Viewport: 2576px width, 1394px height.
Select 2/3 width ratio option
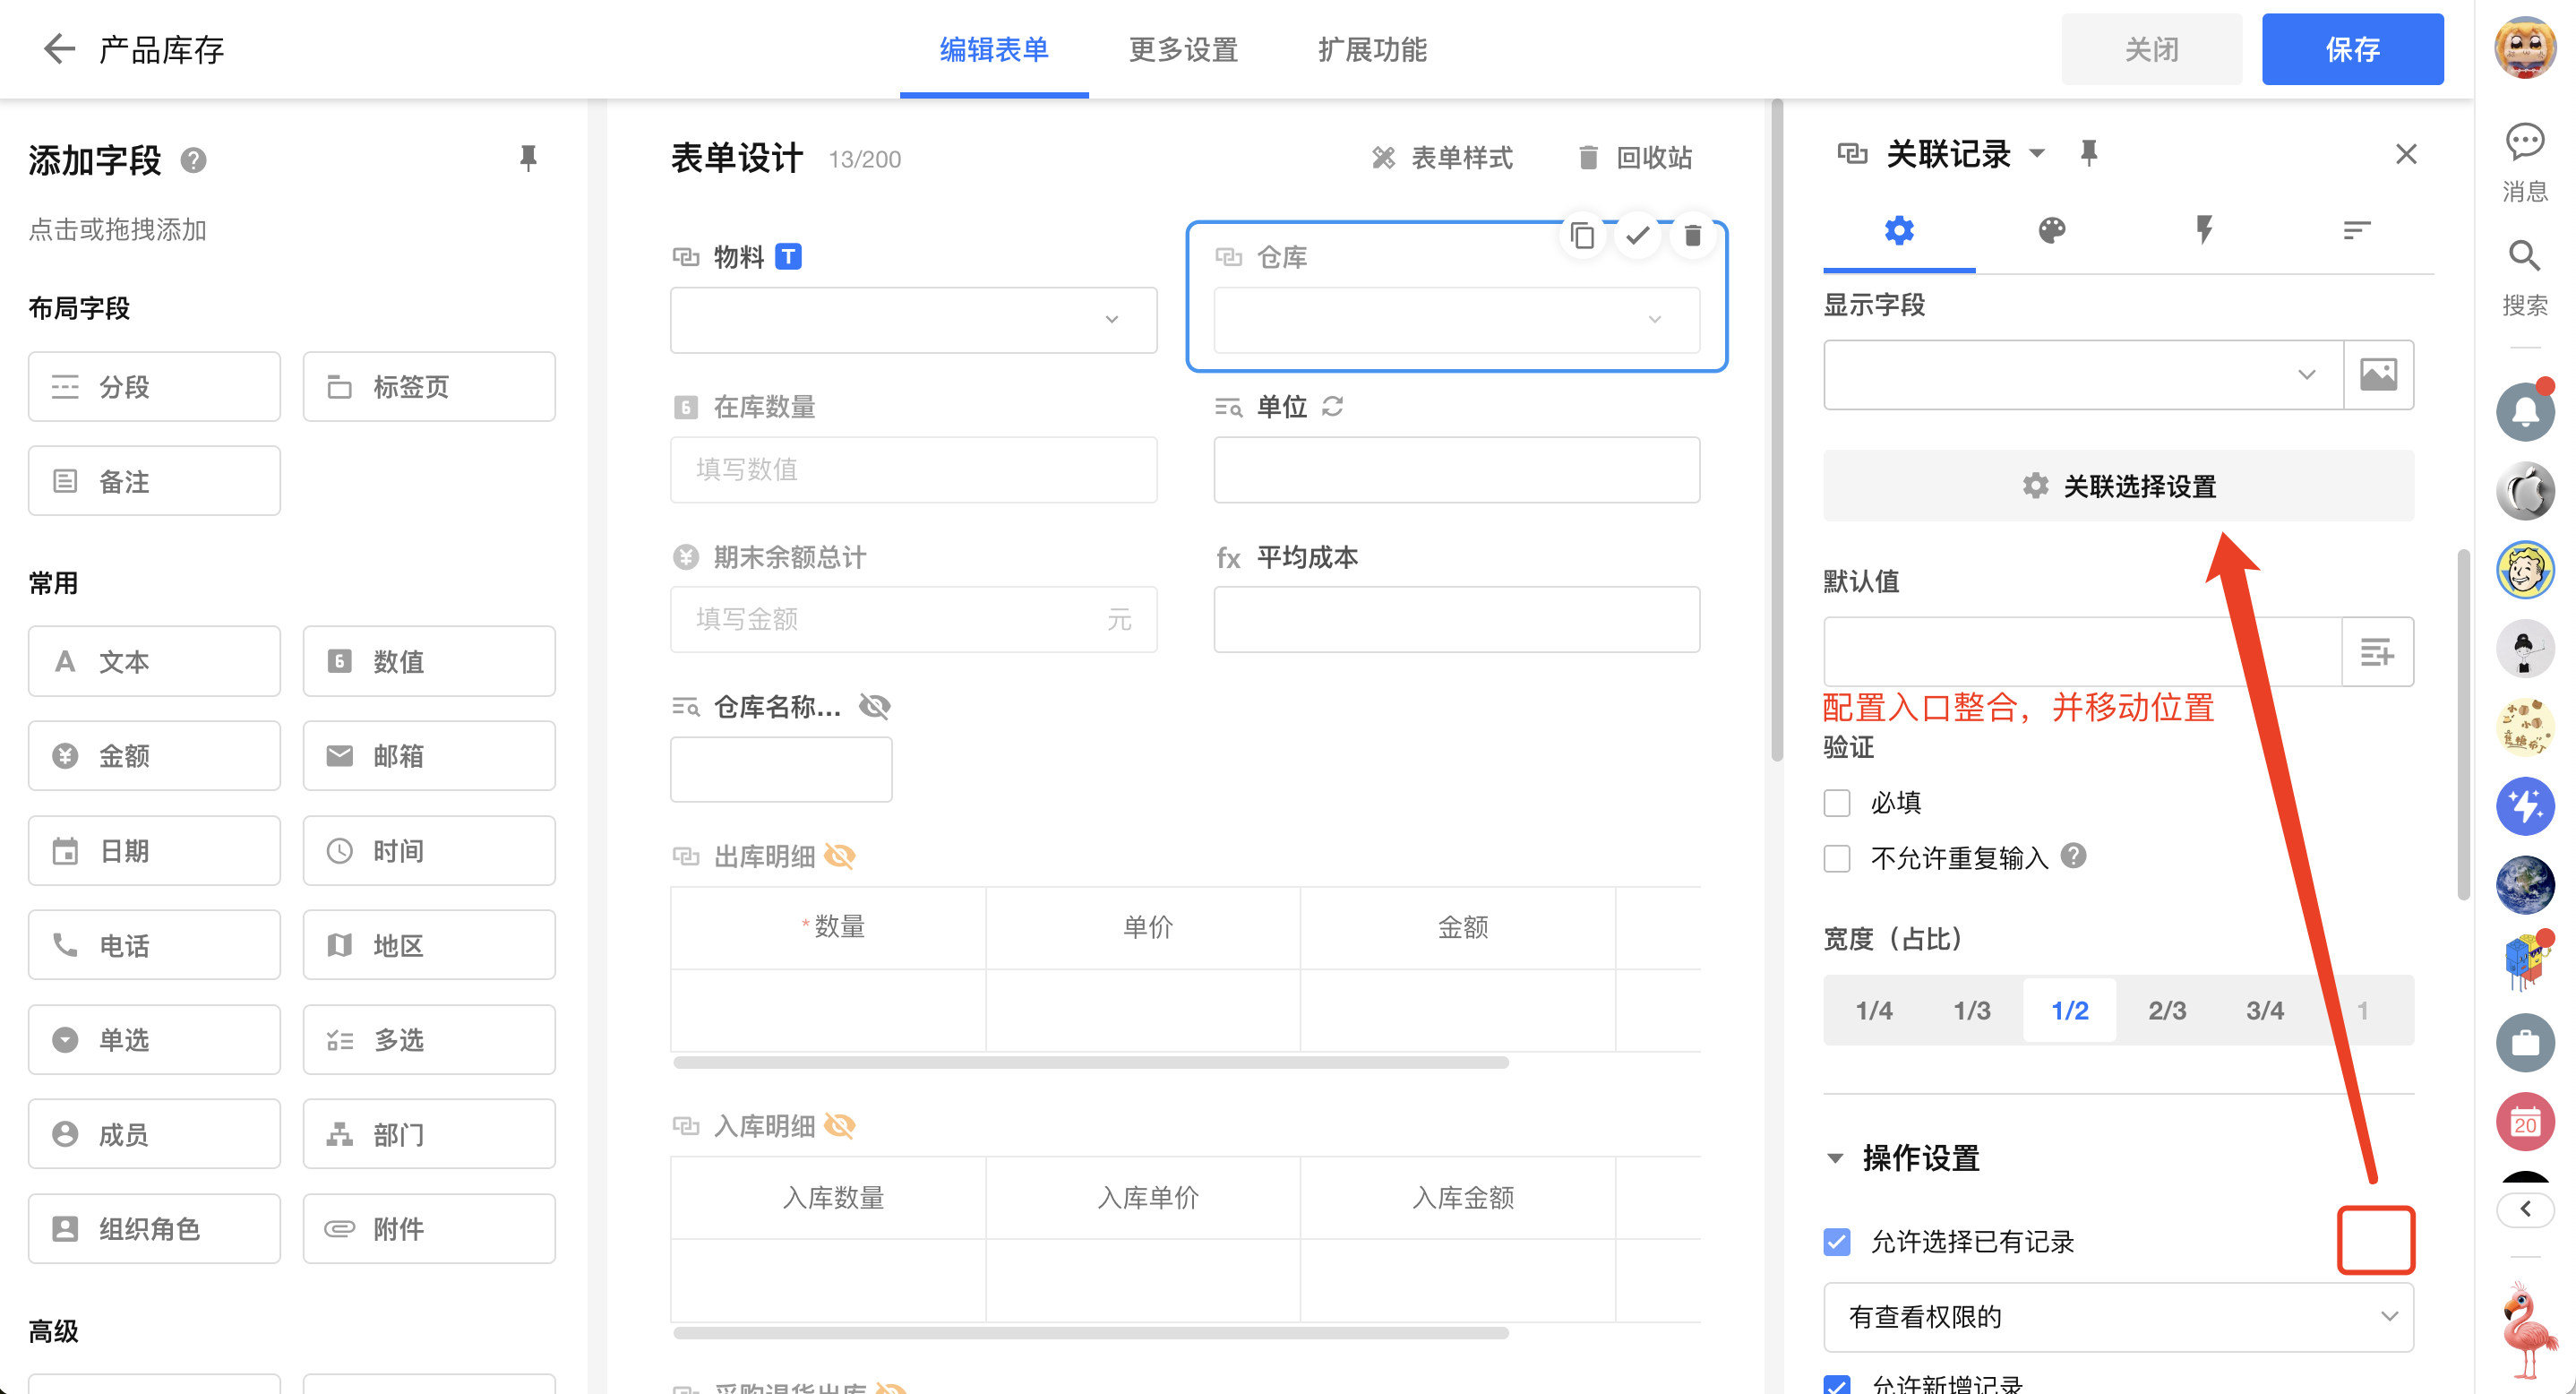click(x=2166, y=1011)
